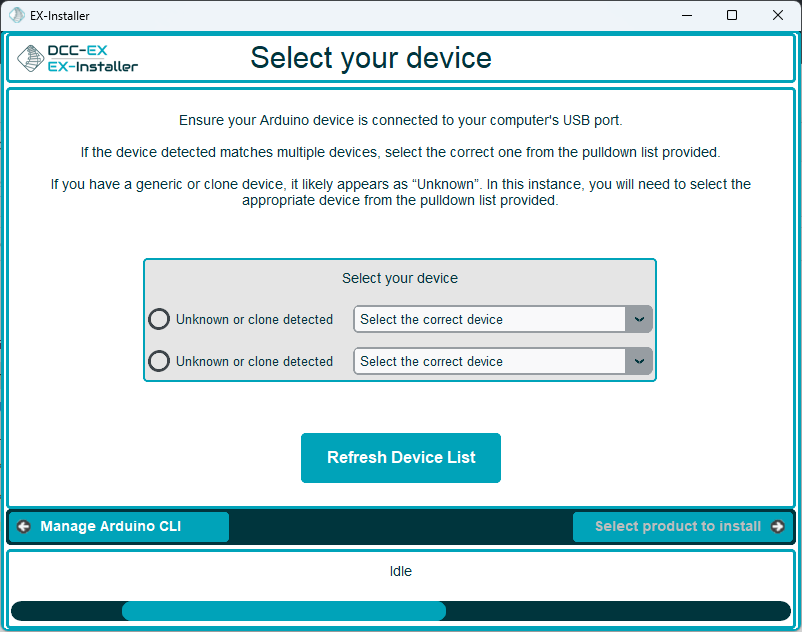802x632 pixels.
Task: Select the first Unknown or clone detected radio button
Action: [158, 319]
